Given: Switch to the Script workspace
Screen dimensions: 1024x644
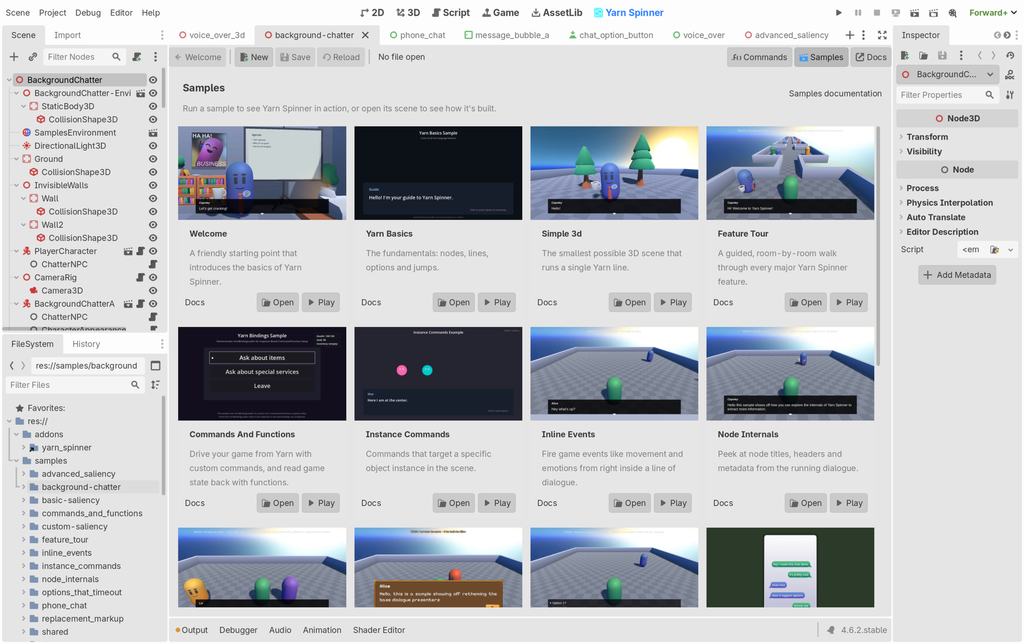Looking at the screenshot, I should (x=450, y=12).
